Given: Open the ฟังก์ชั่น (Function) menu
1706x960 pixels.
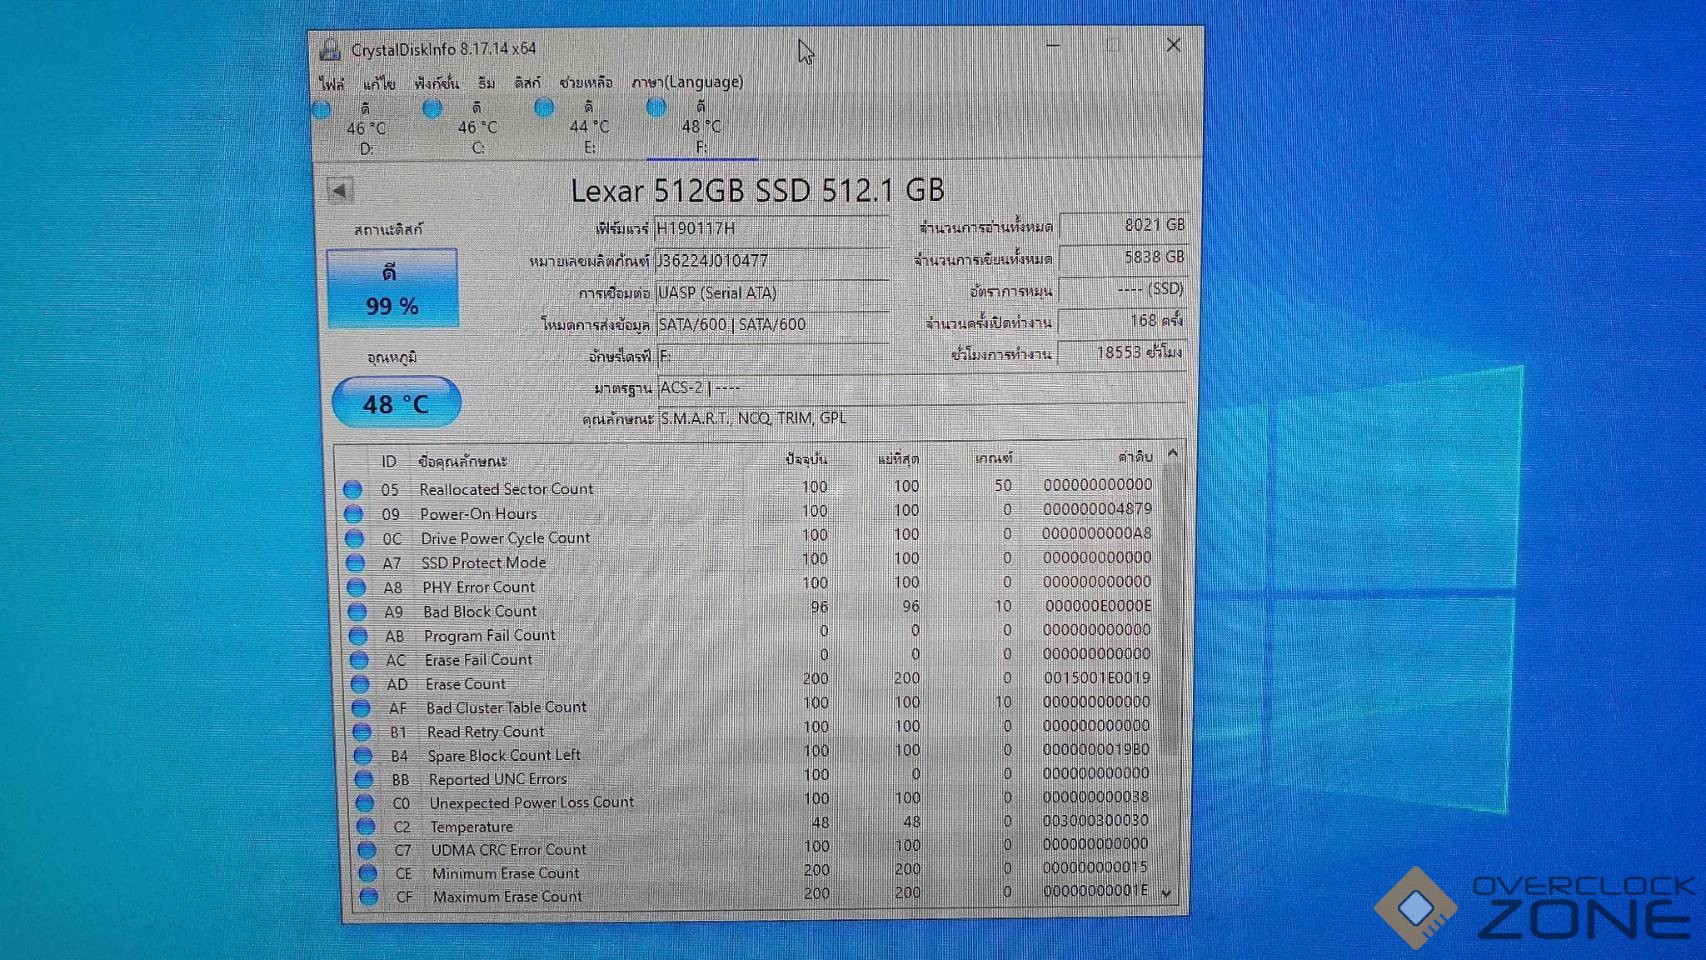Looking at the screenshot, I should (436, 83).
